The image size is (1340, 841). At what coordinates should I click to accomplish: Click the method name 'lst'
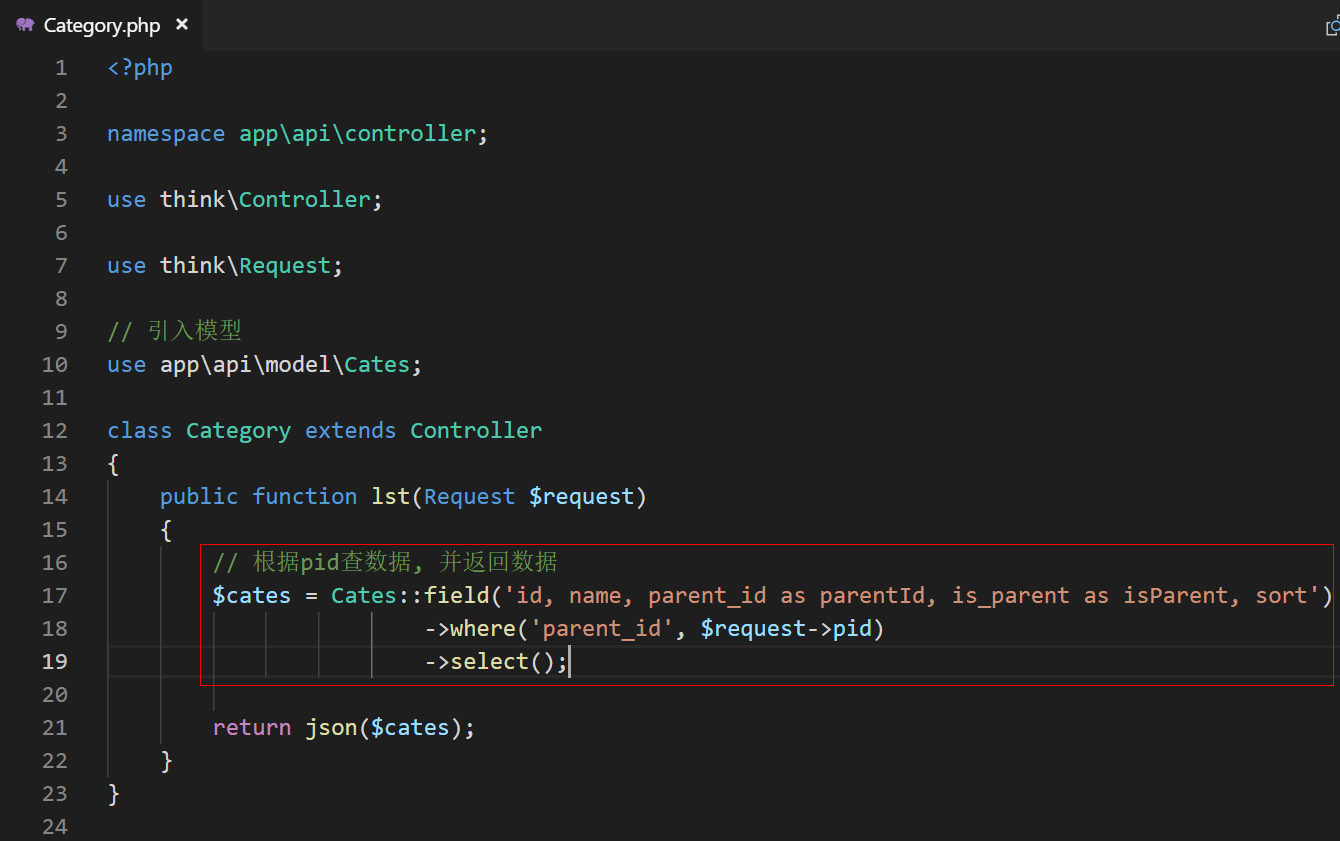(x=391, y=497)
